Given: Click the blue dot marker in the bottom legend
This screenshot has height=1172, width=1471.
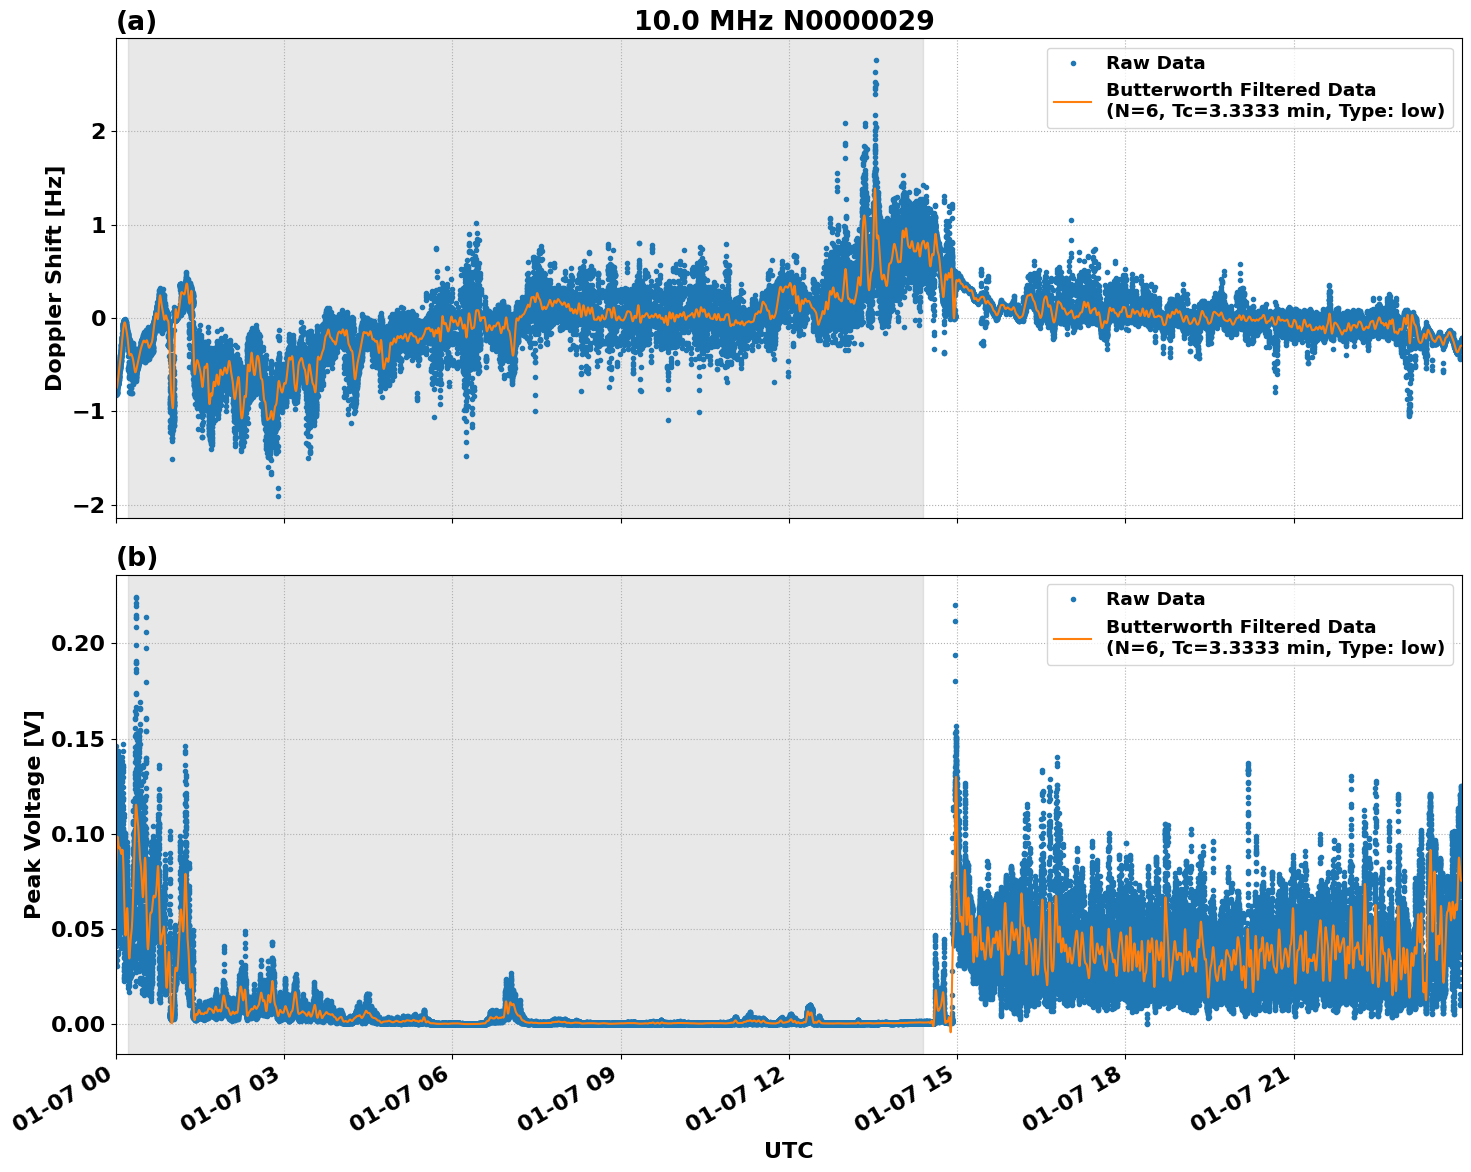Looking at the screenshot, I should pyautogui.click(x=1073, y=599).
